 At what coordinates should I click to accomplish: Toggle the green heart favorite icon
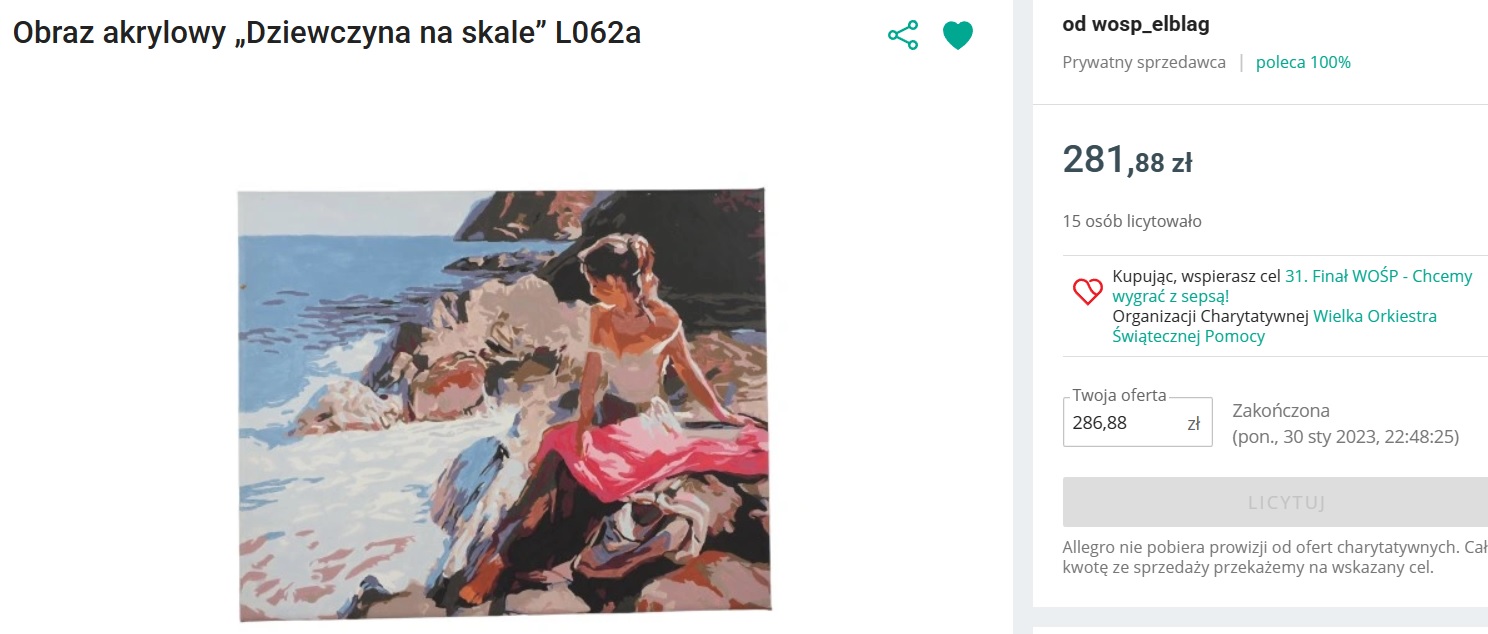click(958, 36)
